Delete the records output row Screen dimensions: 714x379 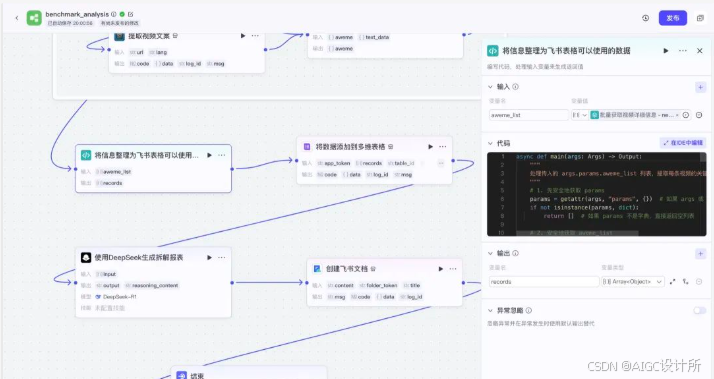click(x=699, y=282)
